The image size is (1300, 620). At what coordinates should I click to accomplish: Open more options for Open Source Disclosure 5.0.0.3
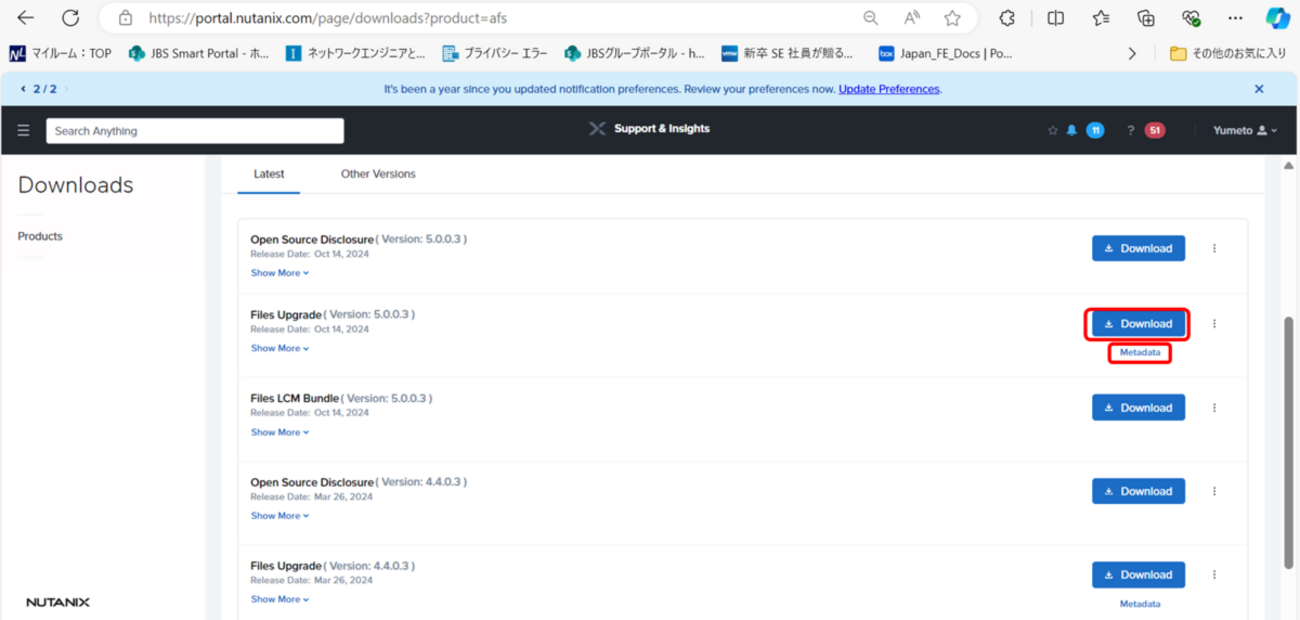pyautogui.click(x=1214, y=248)
